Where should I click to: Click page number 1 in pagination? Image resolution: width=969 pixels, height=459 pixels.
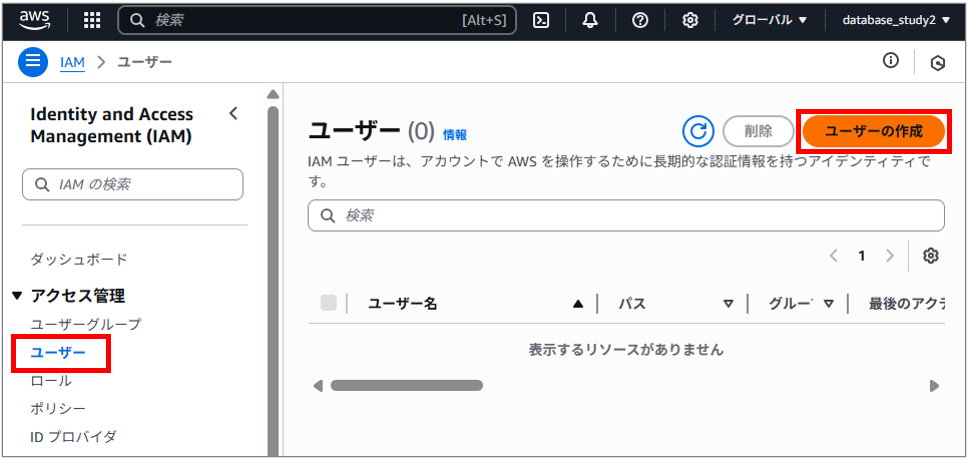tap(861, 256)
